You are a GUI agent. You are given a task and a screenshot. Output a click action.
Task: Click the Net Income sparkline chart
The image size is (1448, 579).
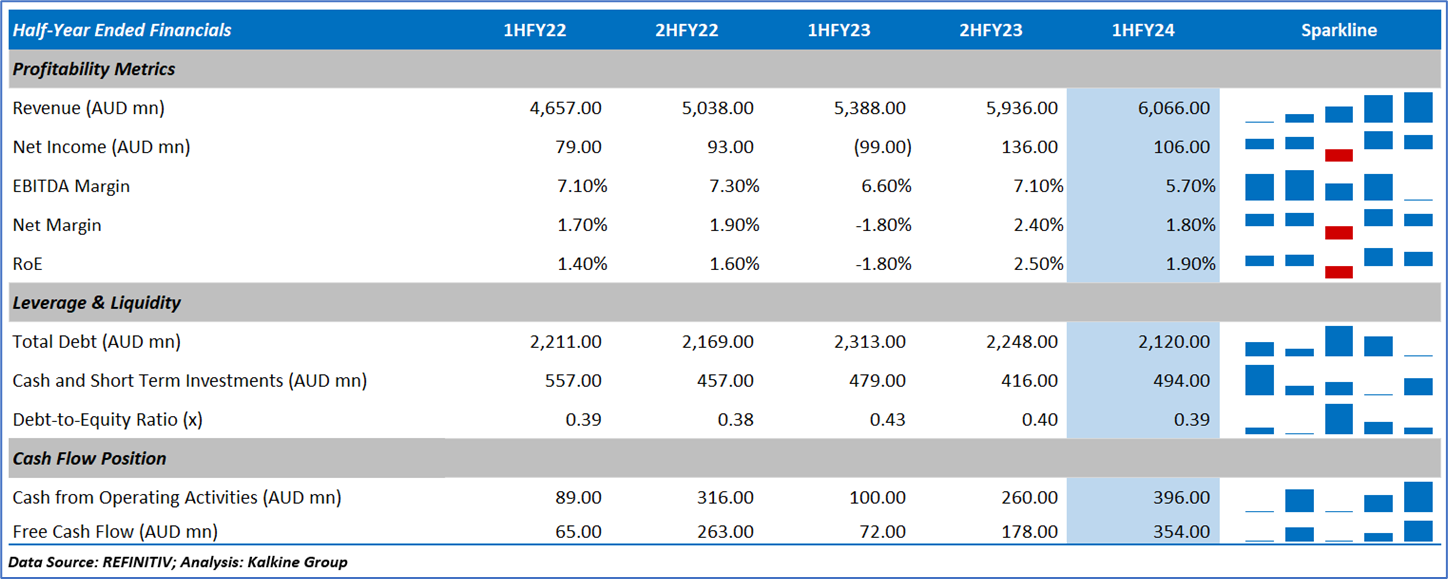pyautogui.click(x=1338, y=147)
